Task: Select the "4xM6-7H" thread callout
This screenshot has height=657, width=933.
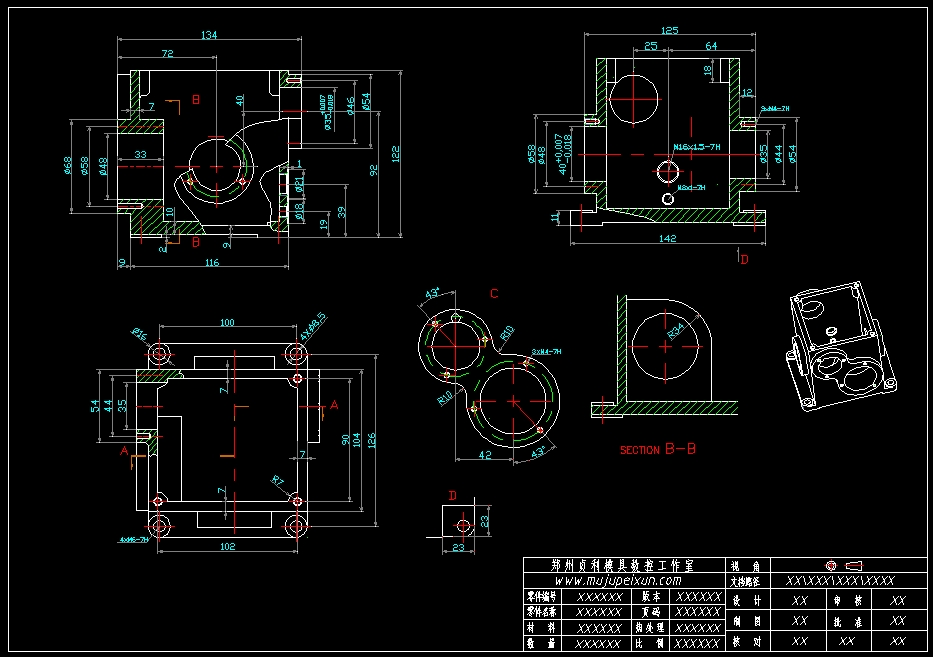Action: [133, 540]
